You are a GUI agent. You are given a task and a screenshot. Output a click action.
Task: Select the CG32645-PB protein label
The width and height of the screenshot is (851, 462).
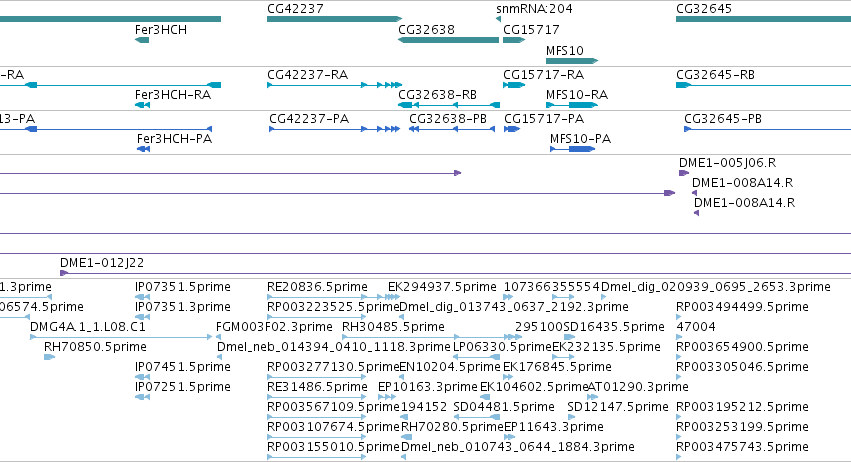coord(723,119)
